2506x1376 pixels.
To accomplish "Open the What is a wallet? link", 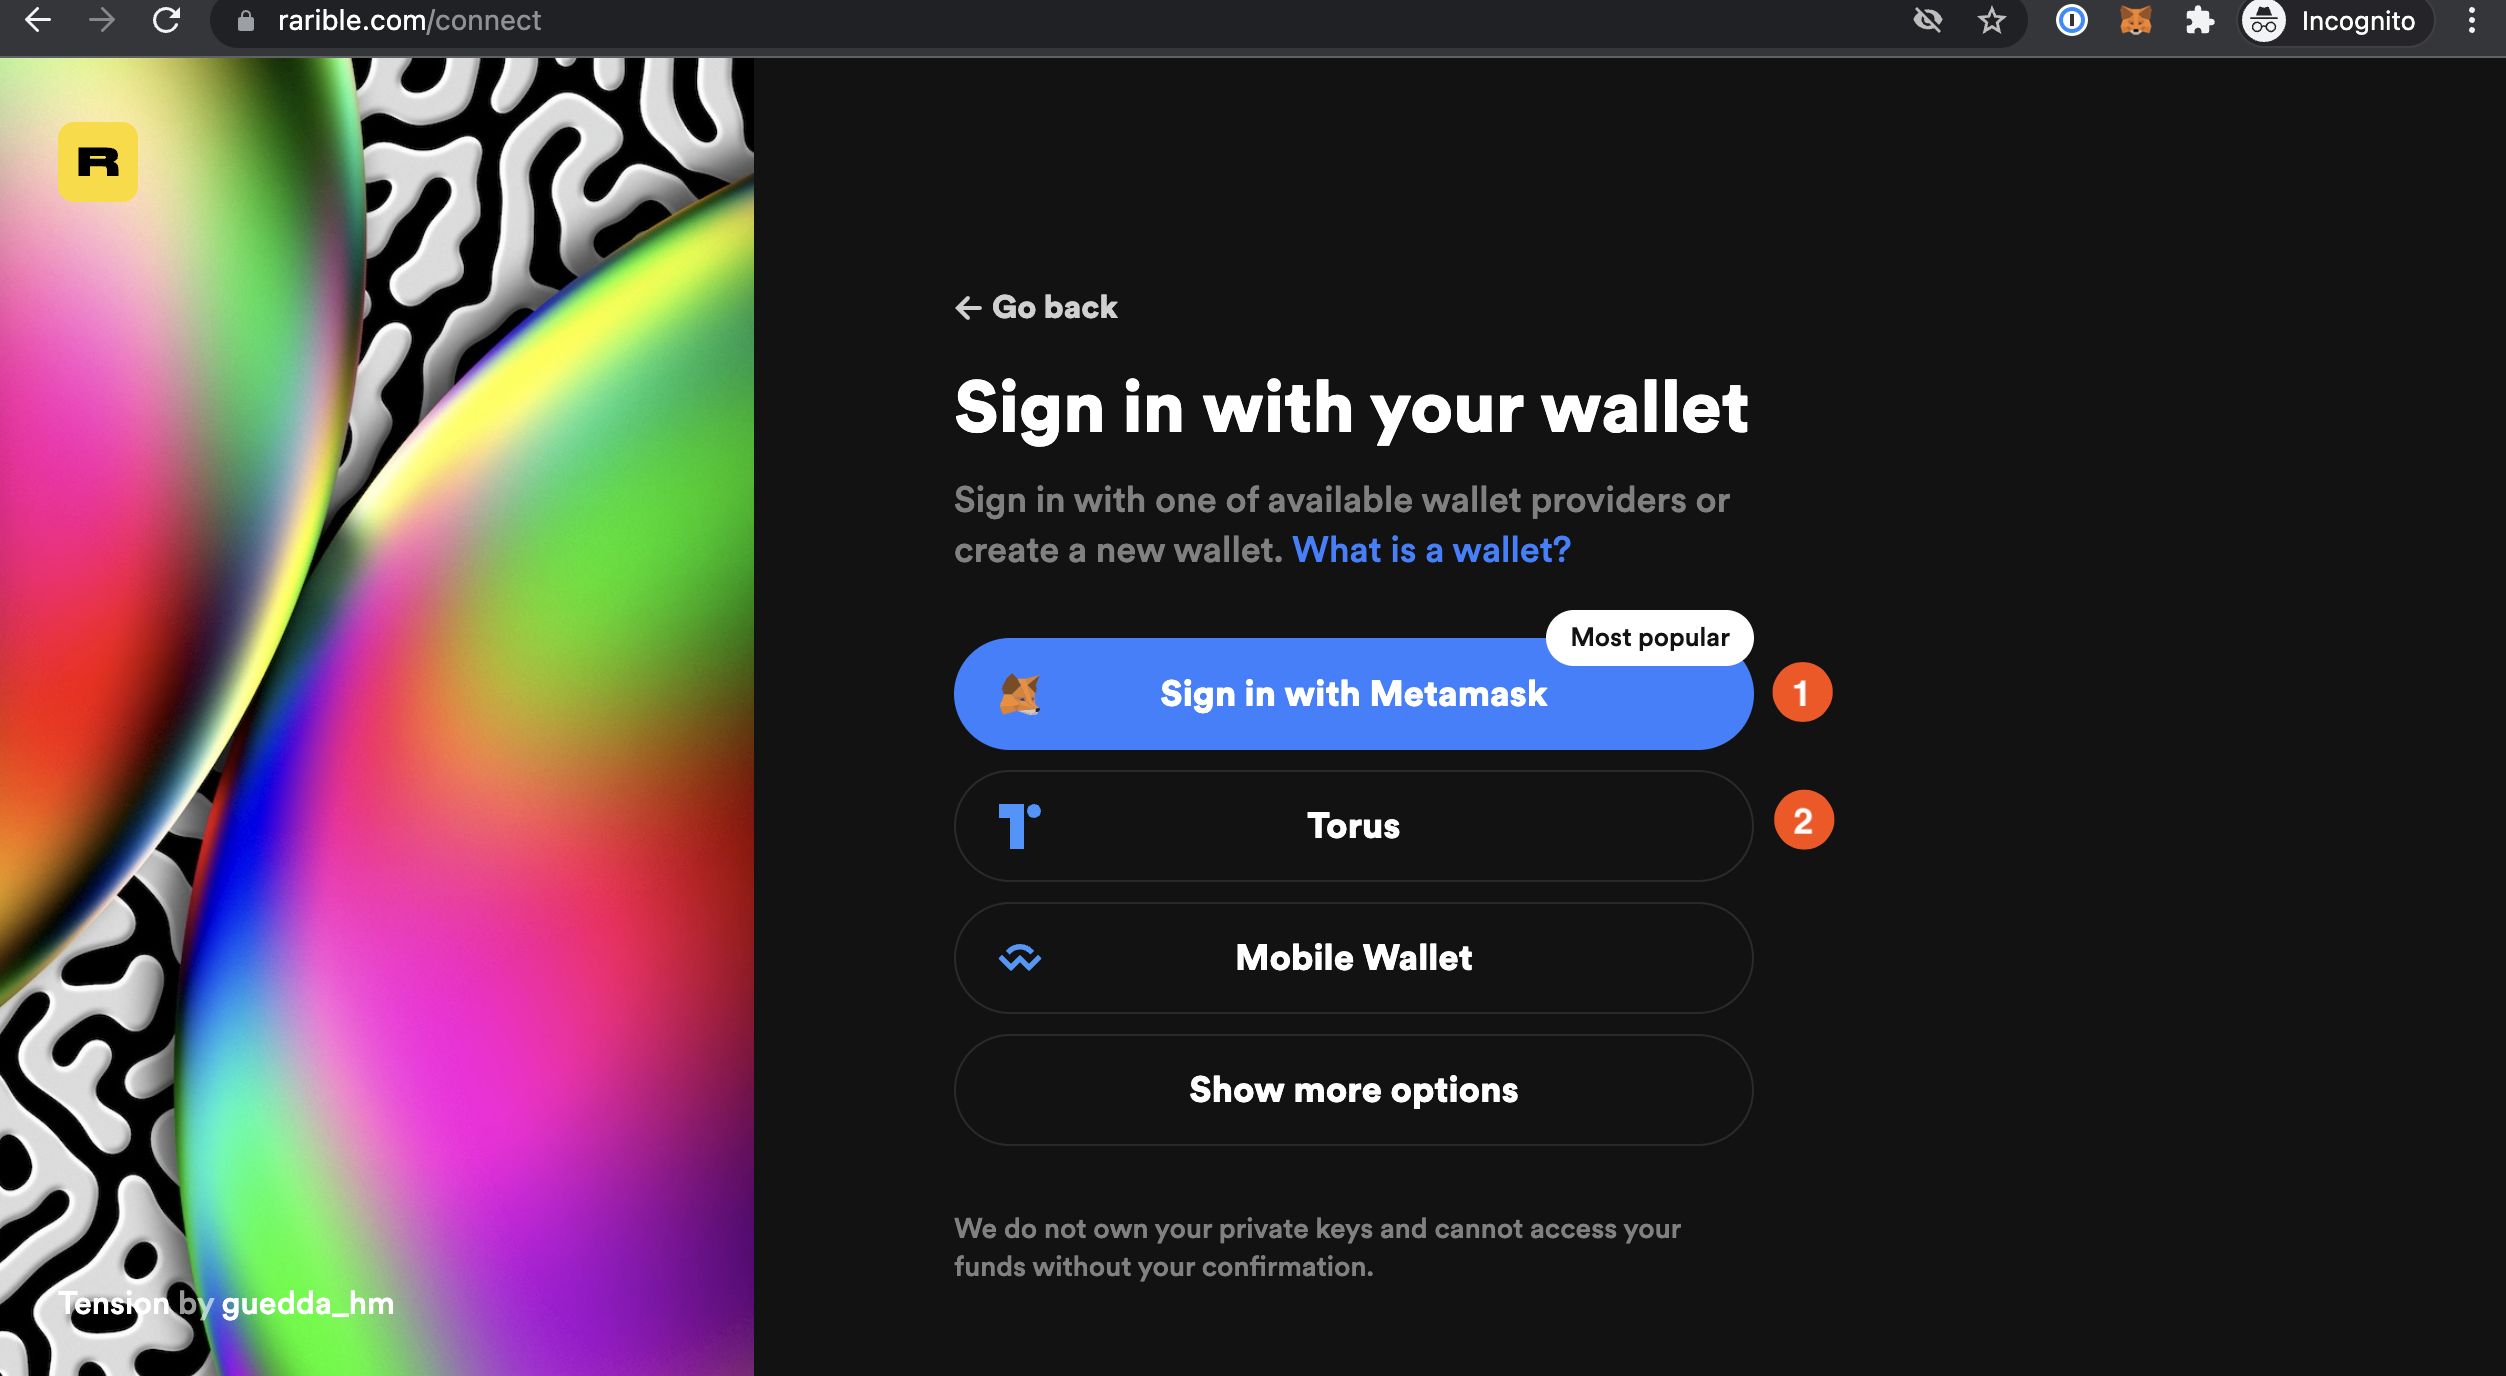I will [x=1431, y=550].
